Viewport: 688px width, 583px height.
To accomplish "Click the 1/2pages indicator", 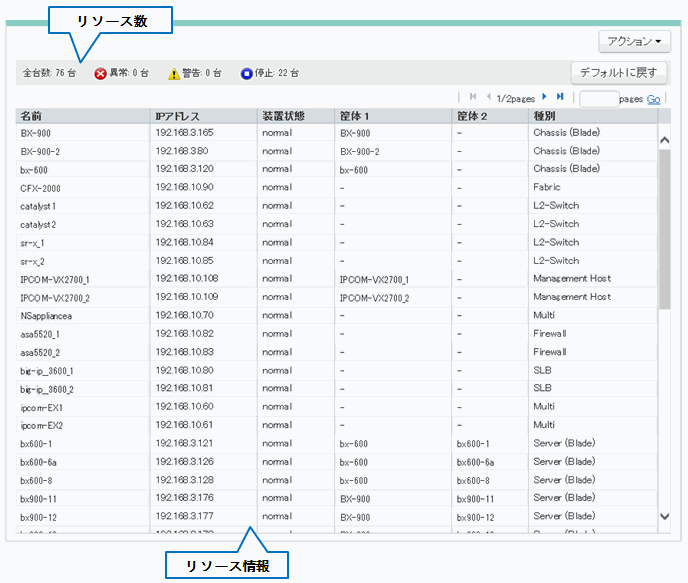I will [516, 99].
